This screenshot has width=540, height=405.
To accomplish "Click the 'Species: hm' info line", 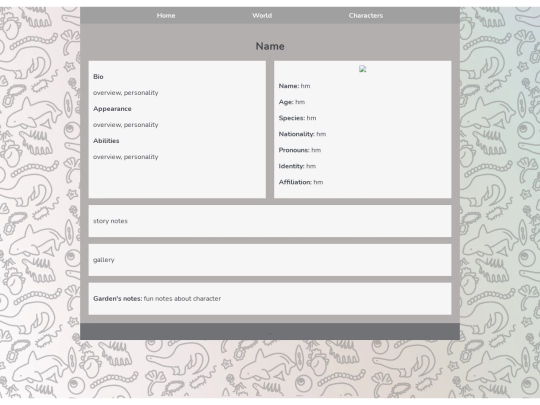I will point(298,118).
